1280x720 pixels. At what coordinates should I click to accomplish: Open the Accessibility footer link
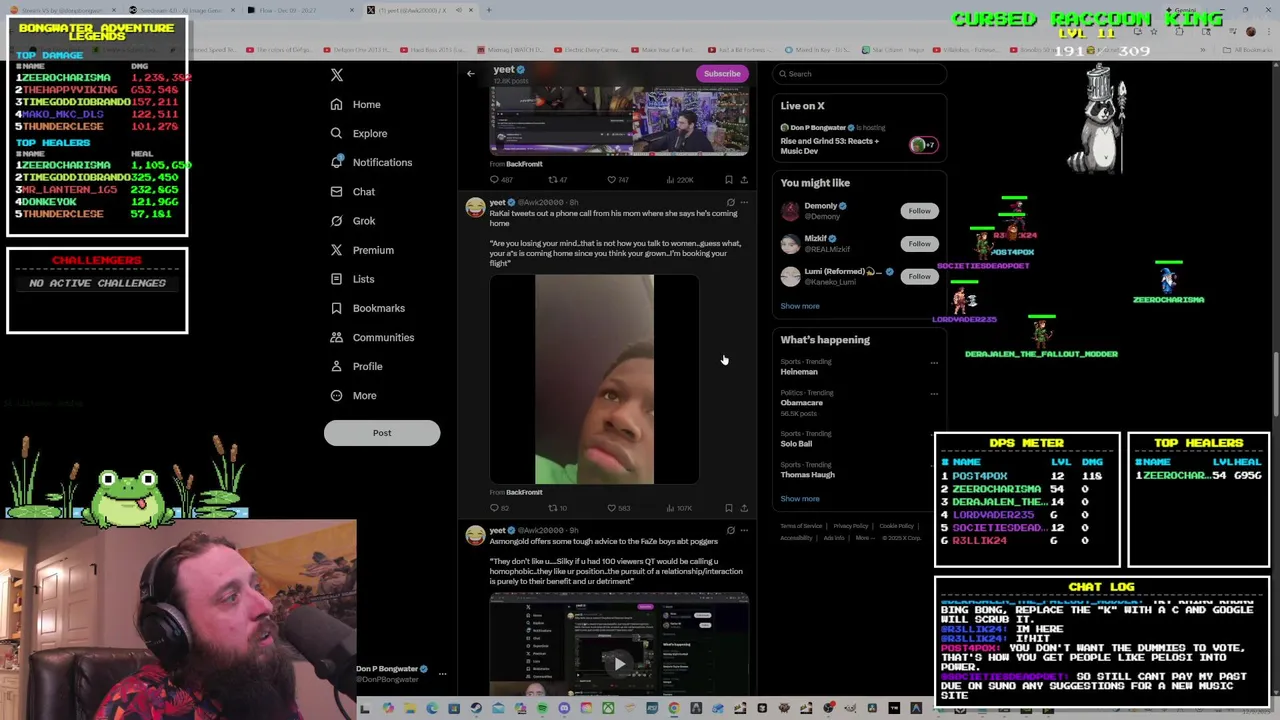click(x=797, y=538)
